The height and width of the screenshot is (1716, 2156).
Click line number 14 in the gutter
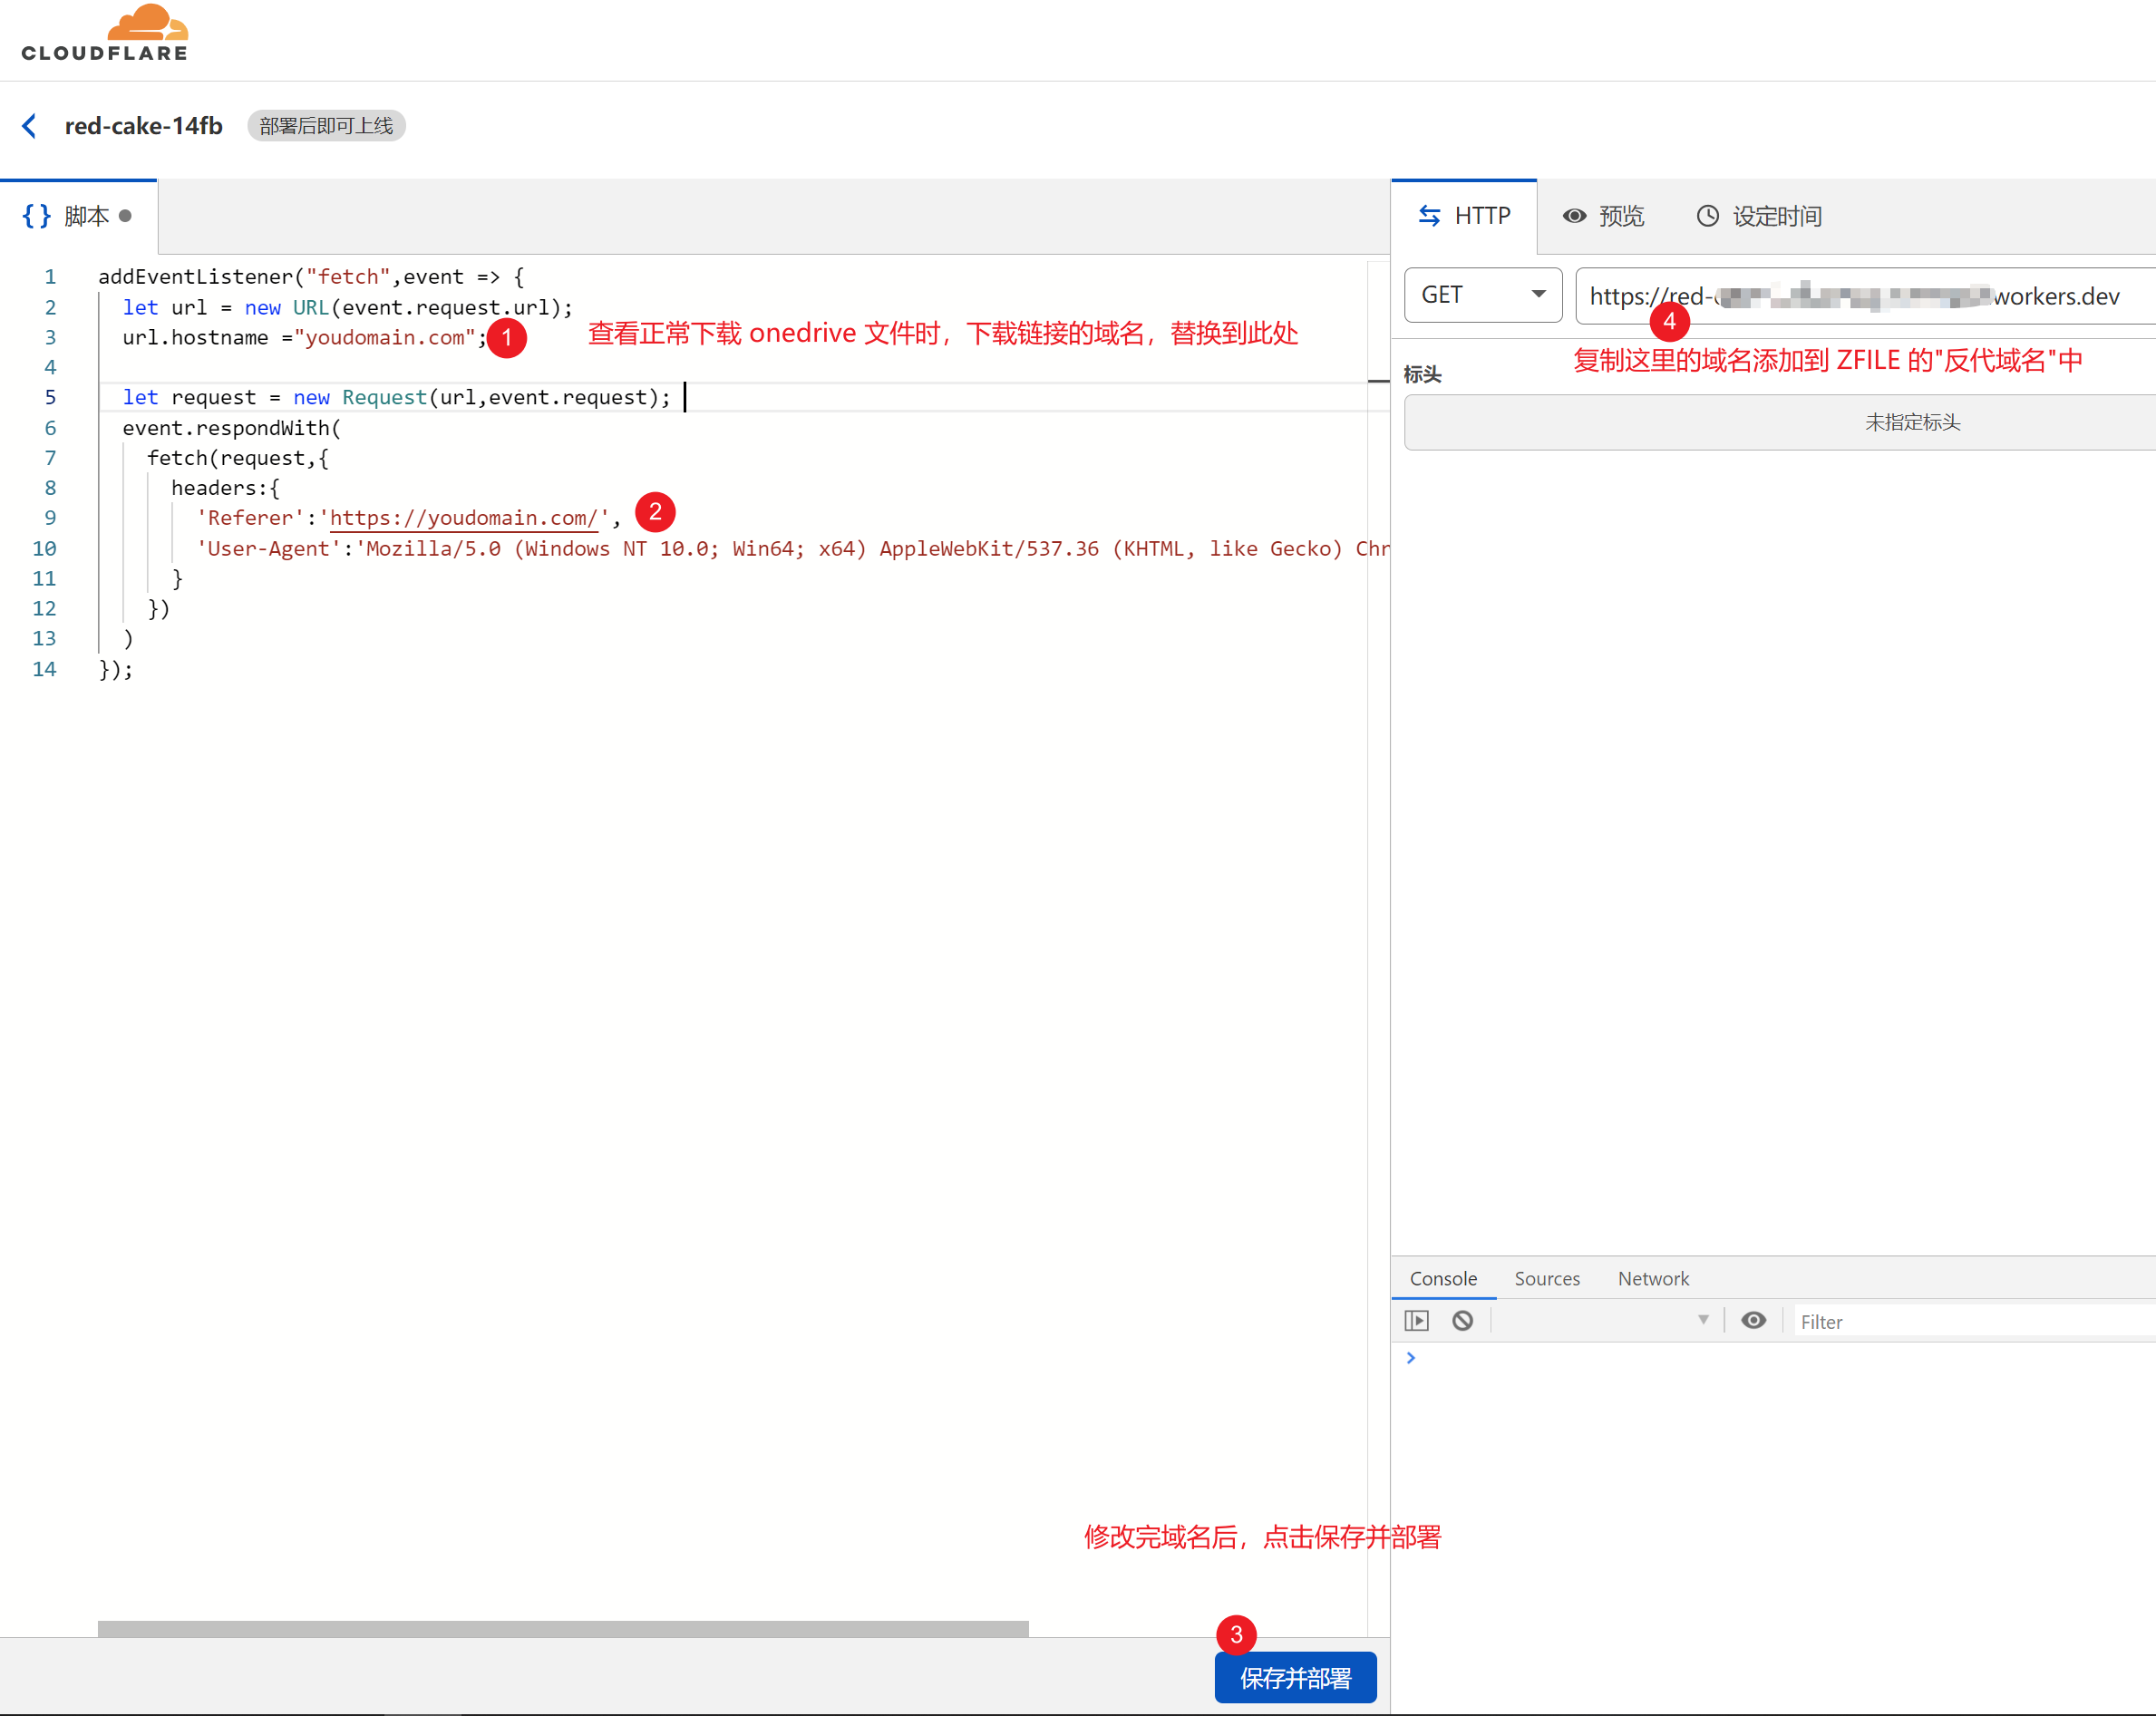45,669
